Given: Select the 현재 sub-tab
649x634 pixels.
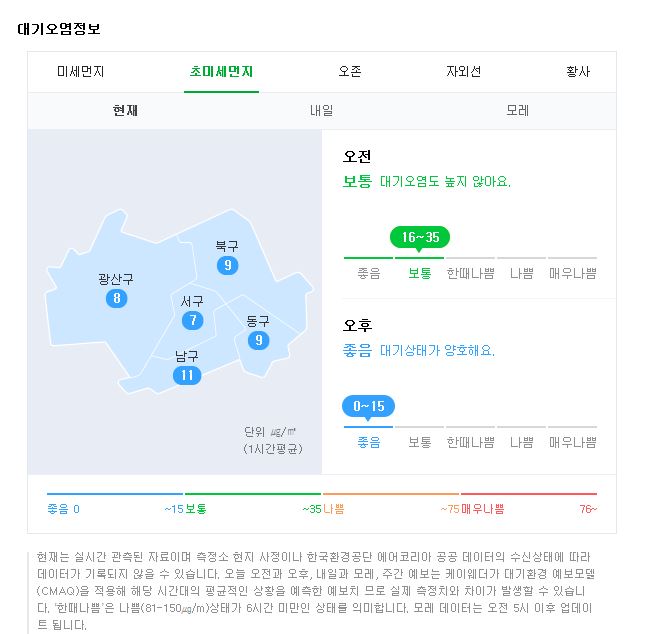Looking at the screenshot, I should tap(125, 110).
